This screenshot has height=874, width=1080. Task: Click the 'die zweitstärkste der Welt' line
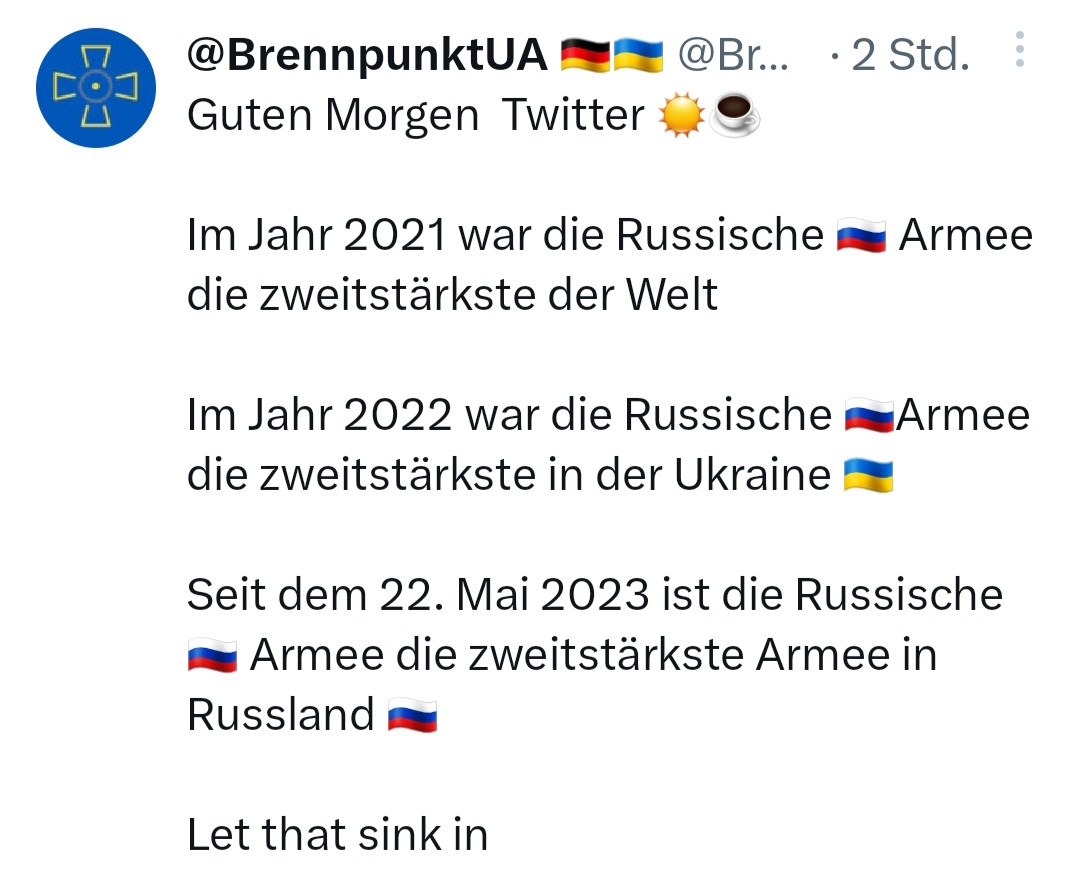452,295
